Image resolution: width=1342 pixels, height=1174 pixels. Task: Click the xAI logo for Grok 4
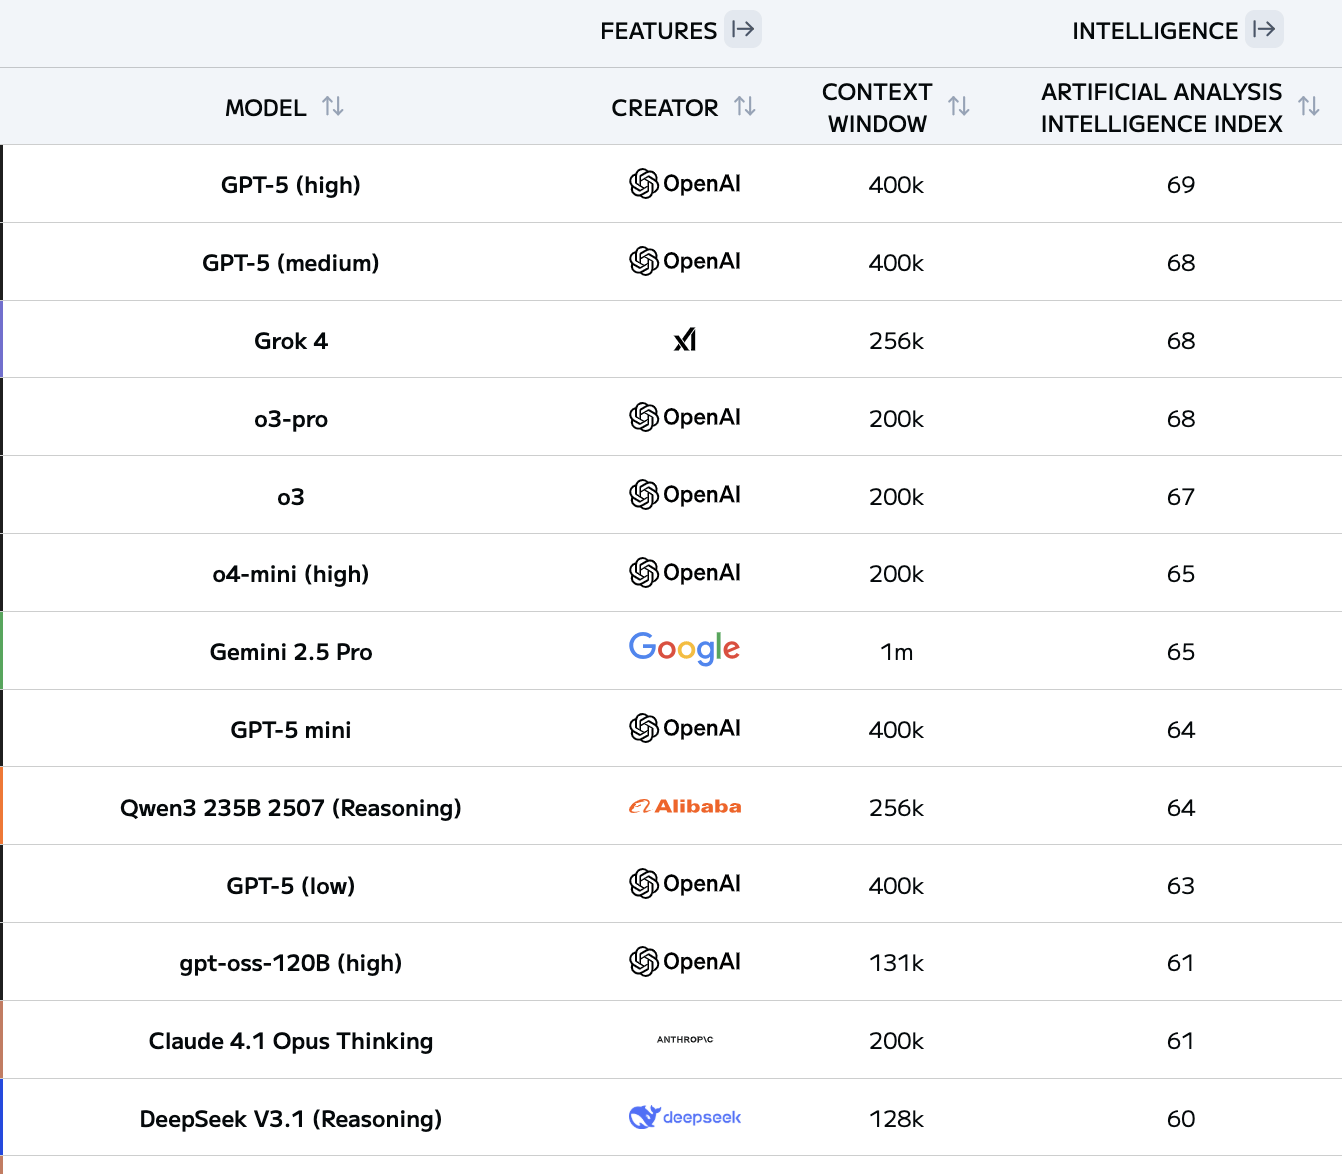(x=685, y=340)
